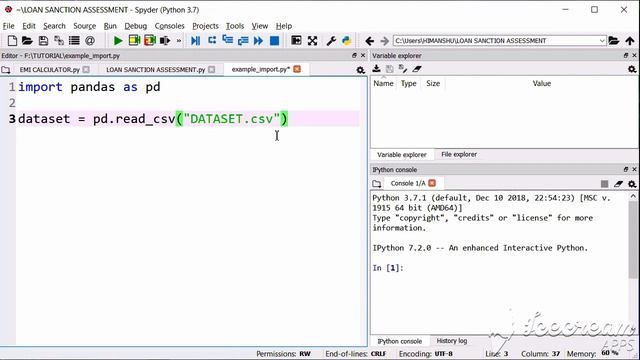Expand hidden run toolbar items chevron
The height and width of the screenshot is (360, 640).
coord(178,40)
